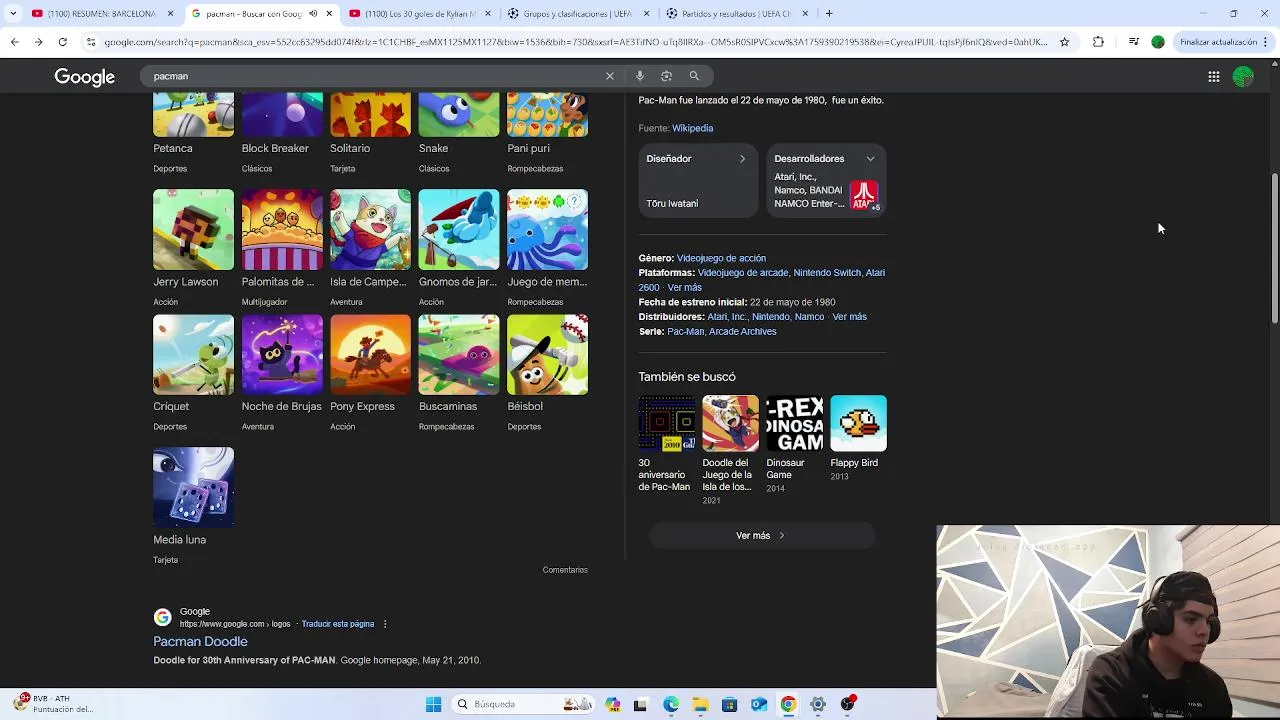1280x720 pixels.
Task: Open the Block Breaker game
Action: [x=282, y=115]
